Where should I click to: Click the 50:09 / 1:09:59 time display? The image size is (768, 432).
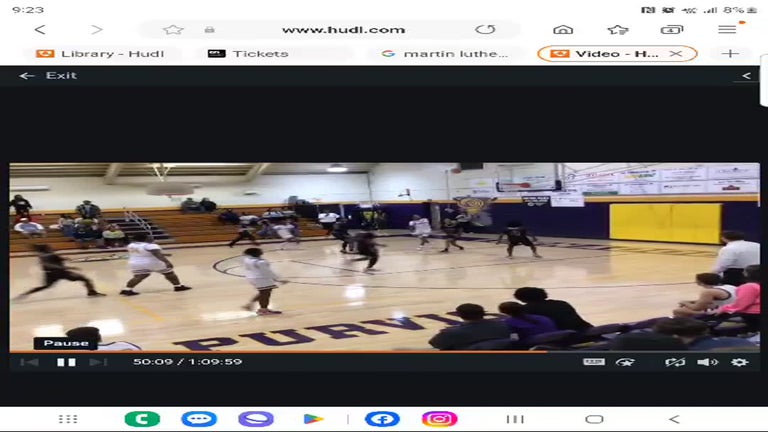coord(188,362)
